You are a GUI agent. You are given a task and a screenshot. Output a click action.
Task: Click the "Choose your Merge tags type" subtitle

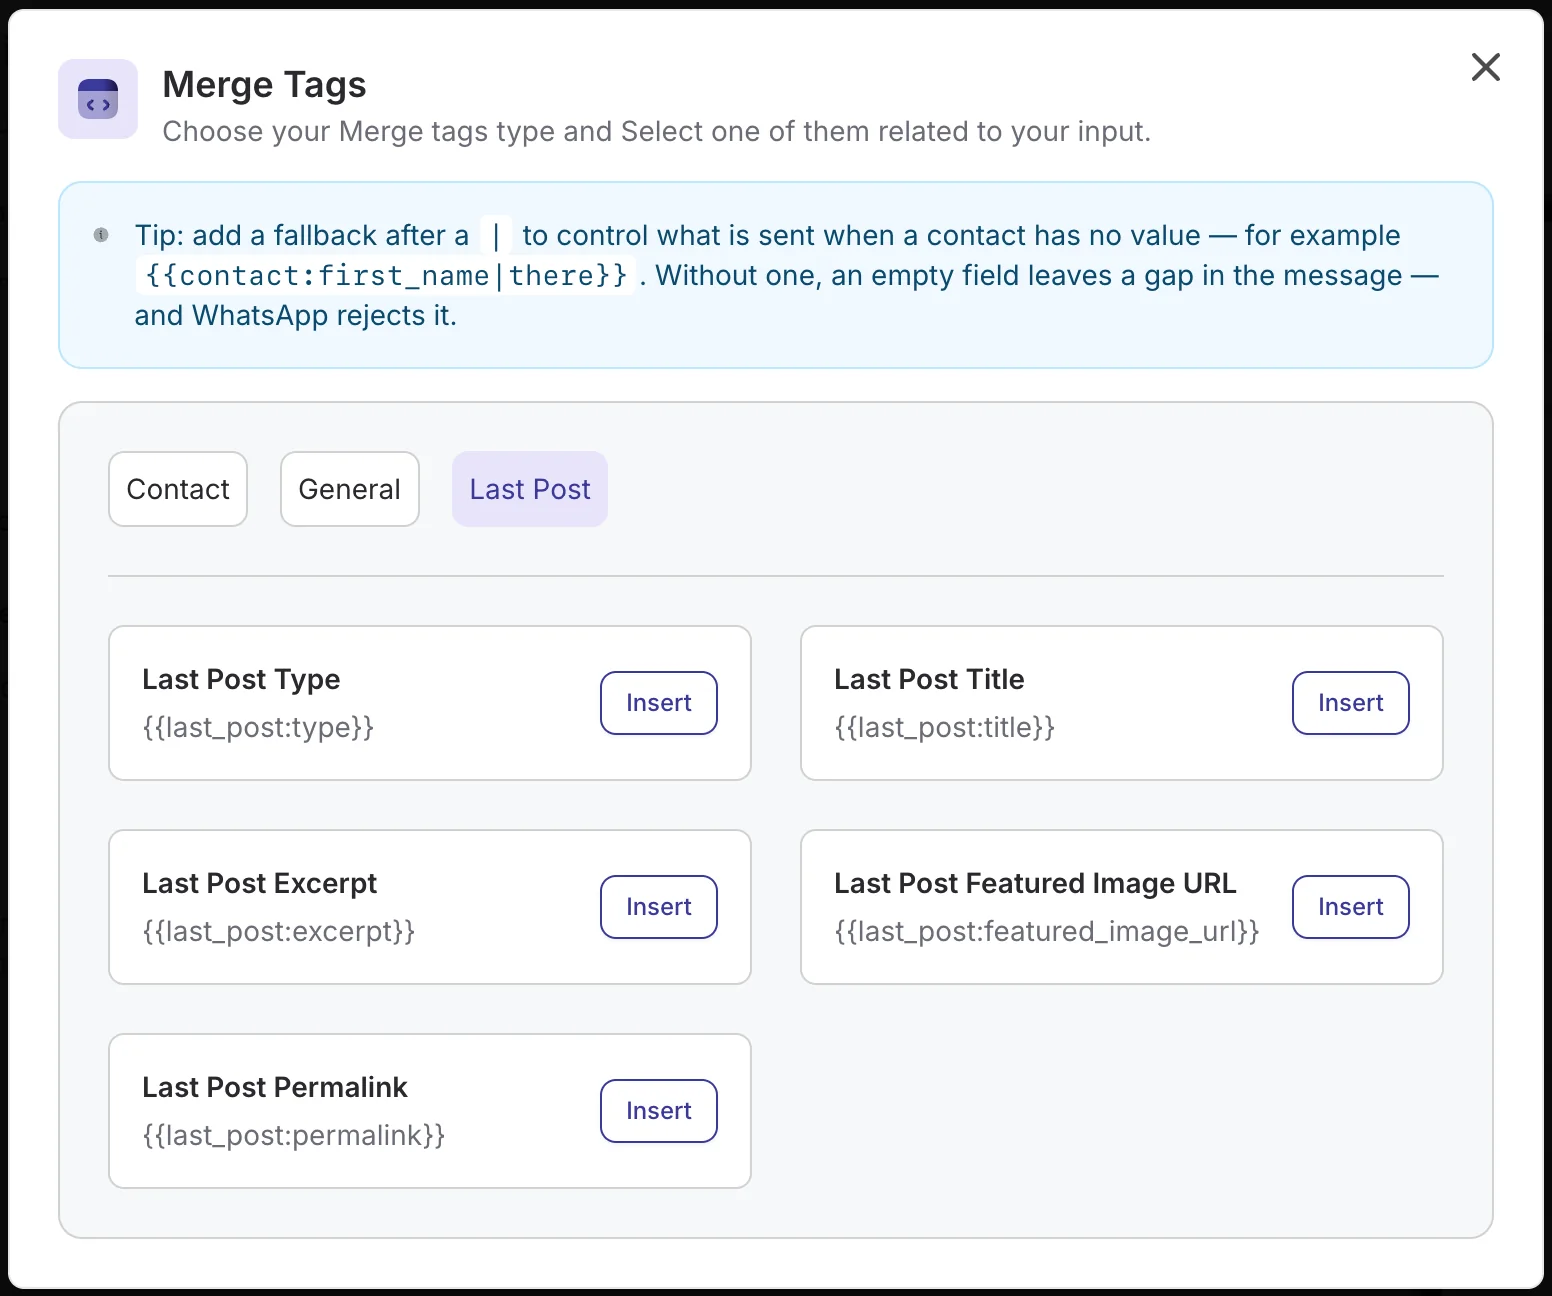click(656, 131)
